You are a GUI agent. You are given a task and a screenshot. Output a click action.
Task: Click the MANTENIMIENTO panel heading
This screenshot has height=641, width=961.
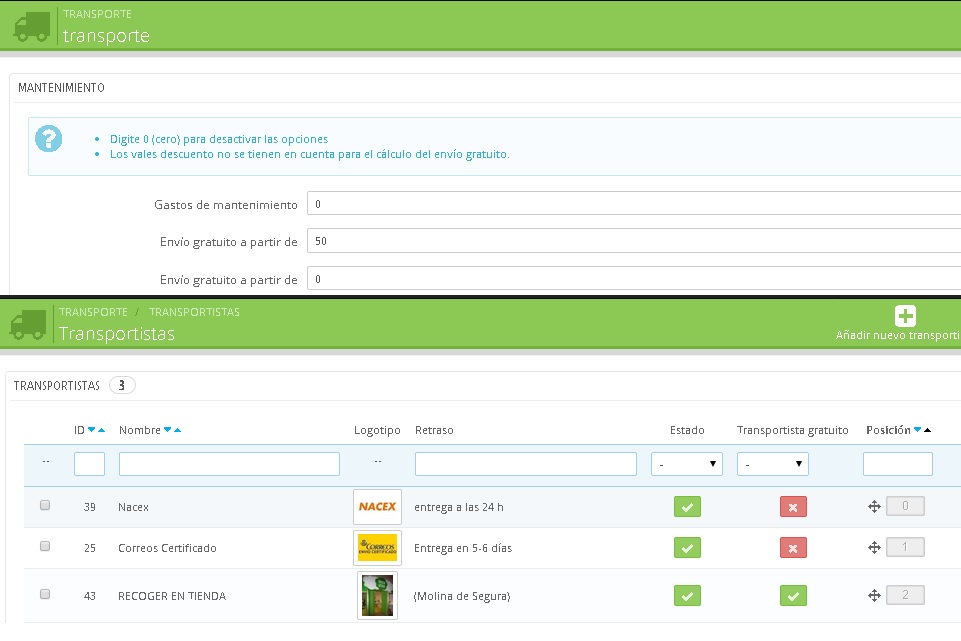tap(61, 88)
